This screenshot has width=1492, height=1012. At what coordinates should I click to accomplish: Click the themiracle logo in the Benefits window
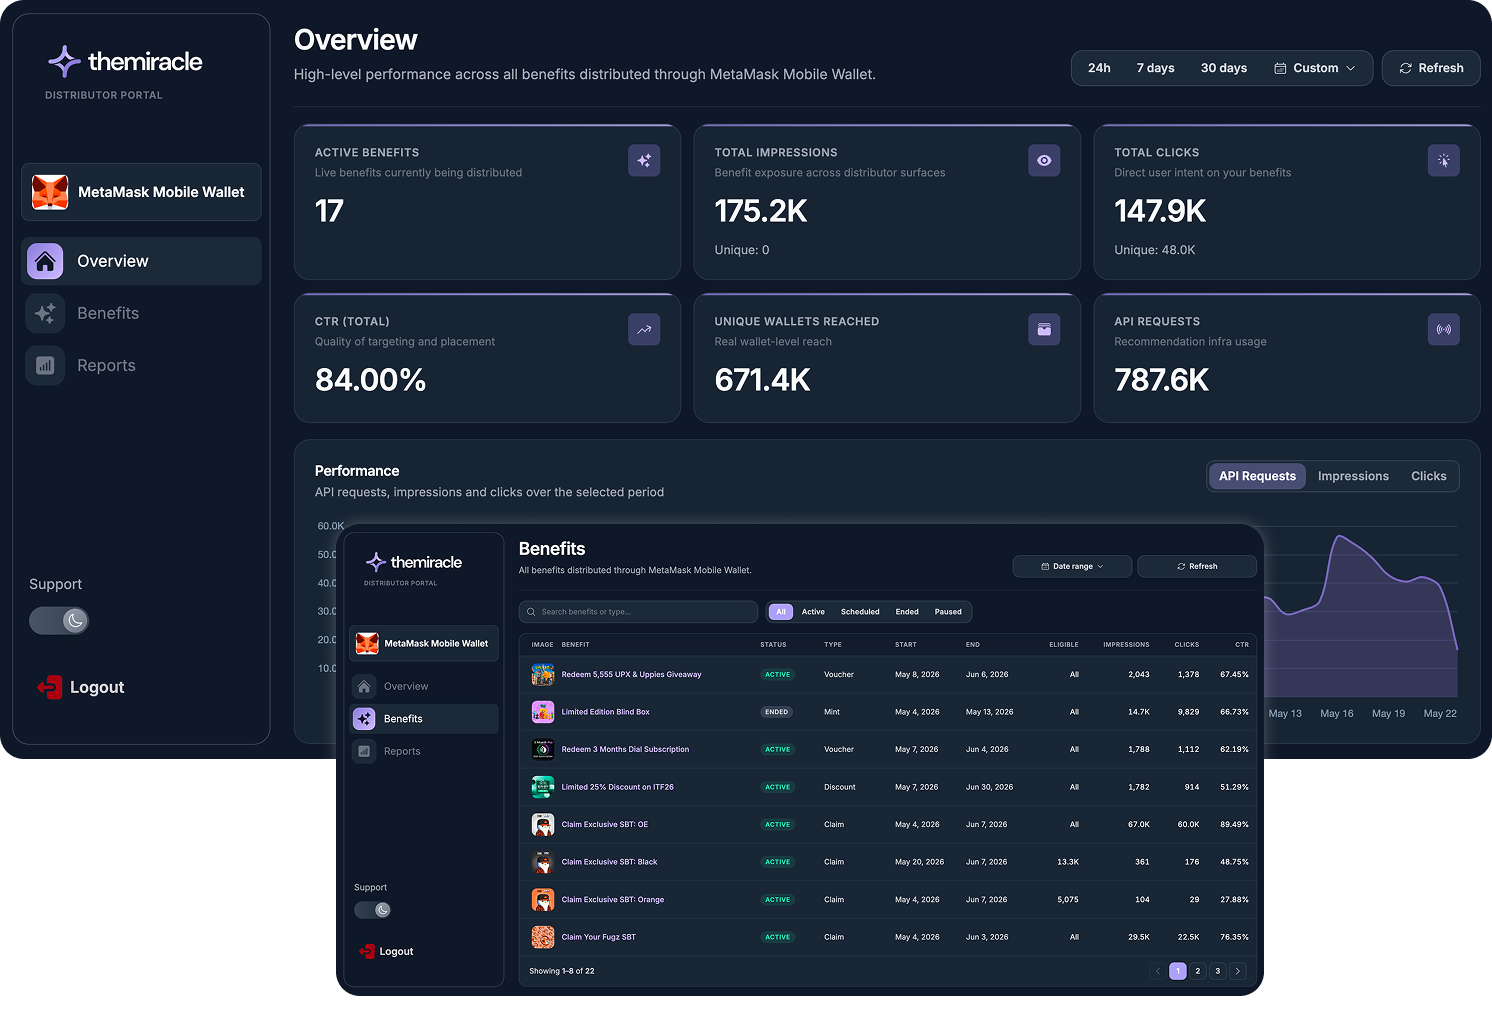414,562
